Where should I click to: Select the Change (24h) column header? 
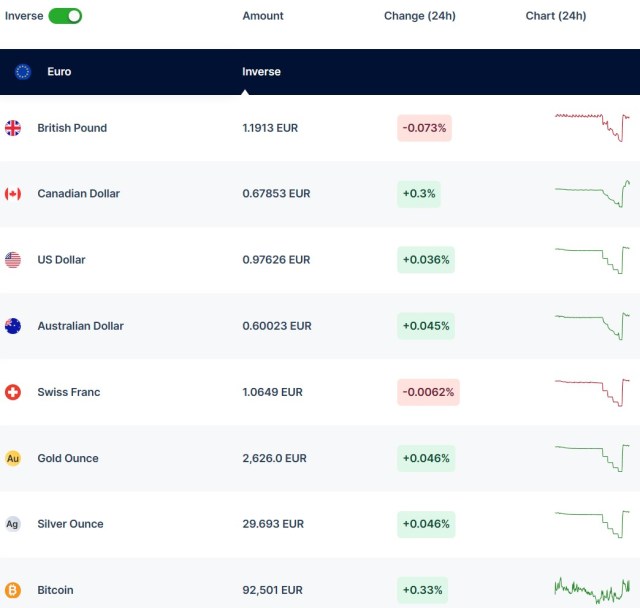point(418,16)
